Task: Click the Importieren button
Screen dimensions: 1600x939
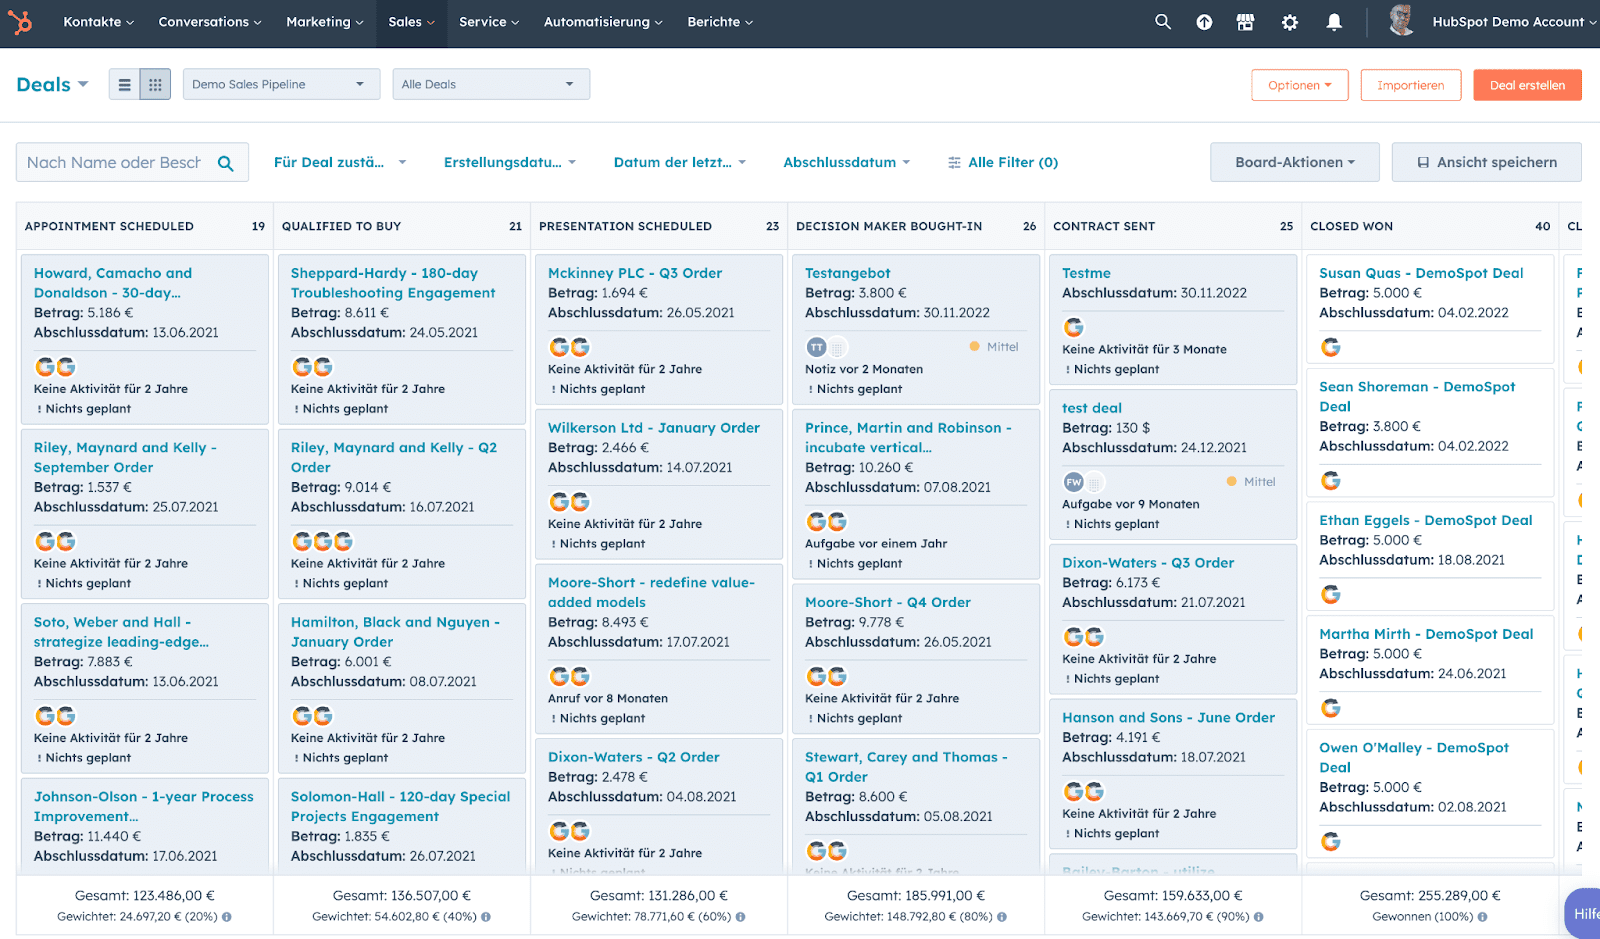Action: pyautogui.click(x=1411, y=85)
